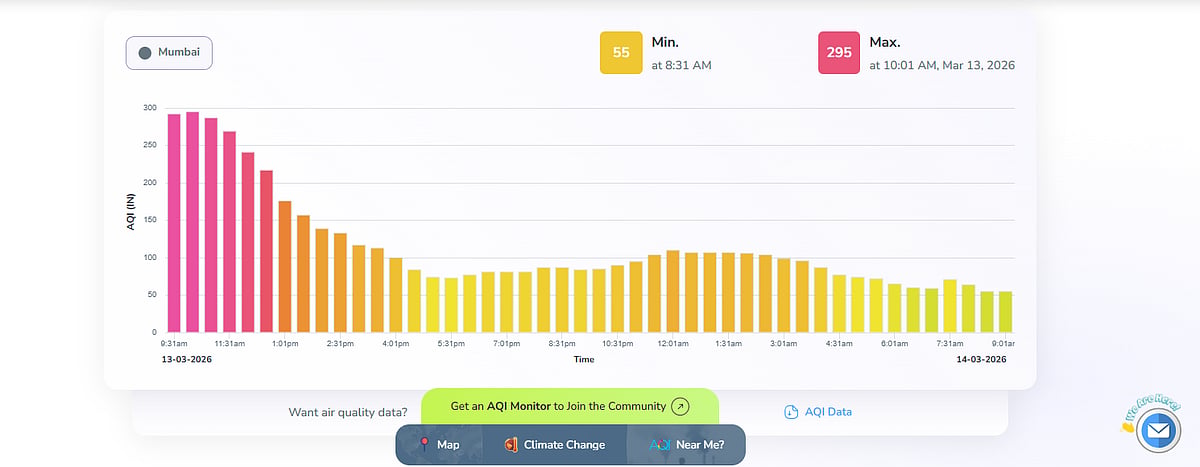Click the yellow Min. 55 value badge
Image resolution: width=1200 pixels, height=467 pixels.
tap(620, 53)
